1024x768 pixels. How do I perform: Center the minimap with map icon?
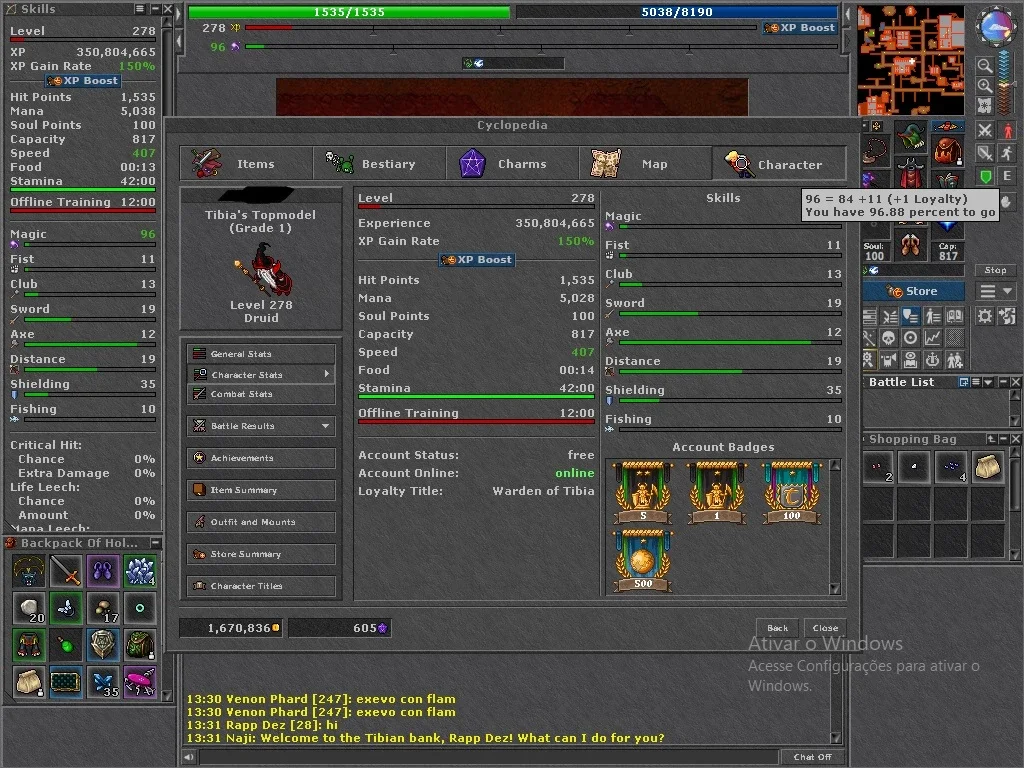pyautogui.click(x=985, y=106)
